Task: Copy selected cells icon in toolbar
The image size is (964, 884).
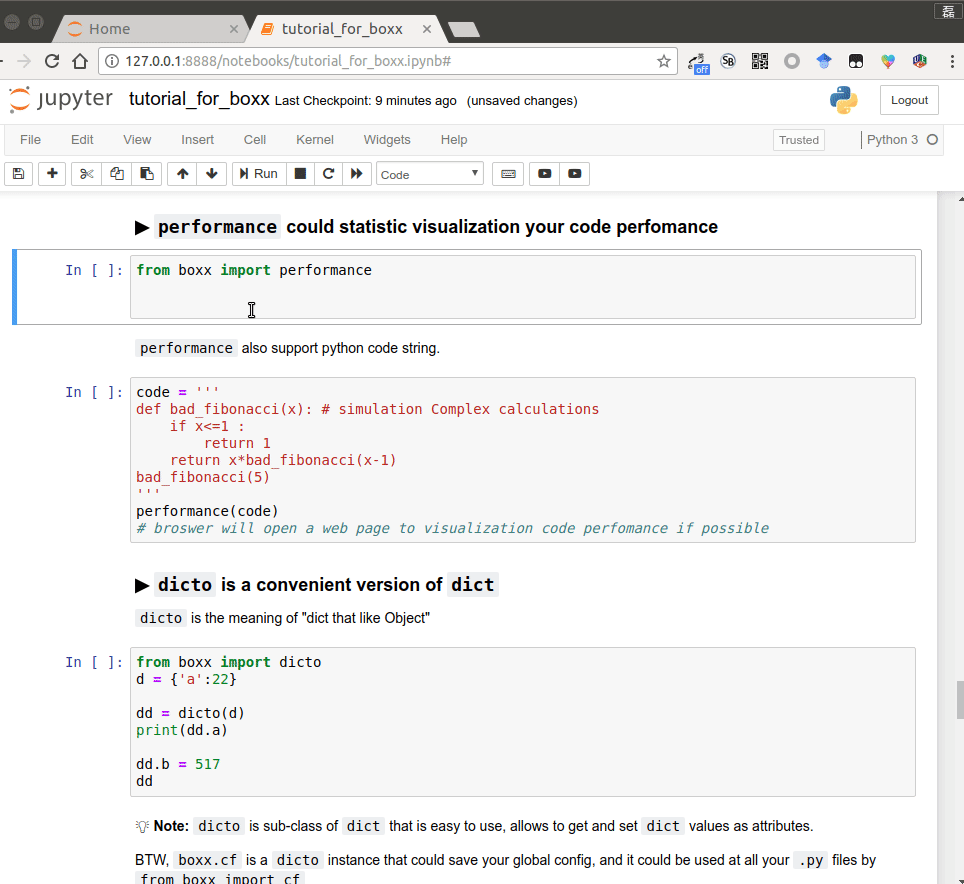Action: click(117, 174)
